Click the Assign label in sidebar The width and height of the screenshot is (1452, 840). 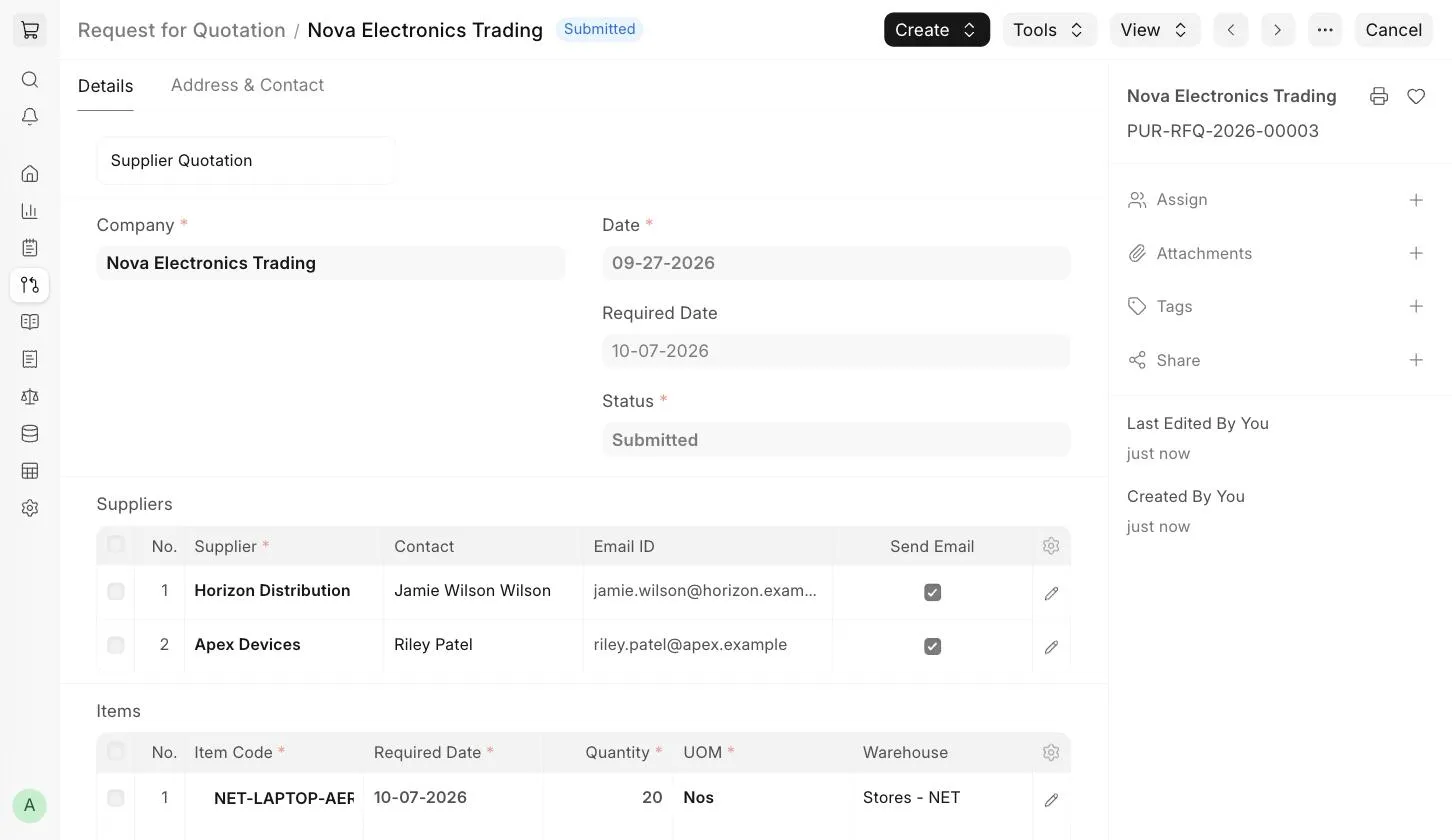point(1182,200)
